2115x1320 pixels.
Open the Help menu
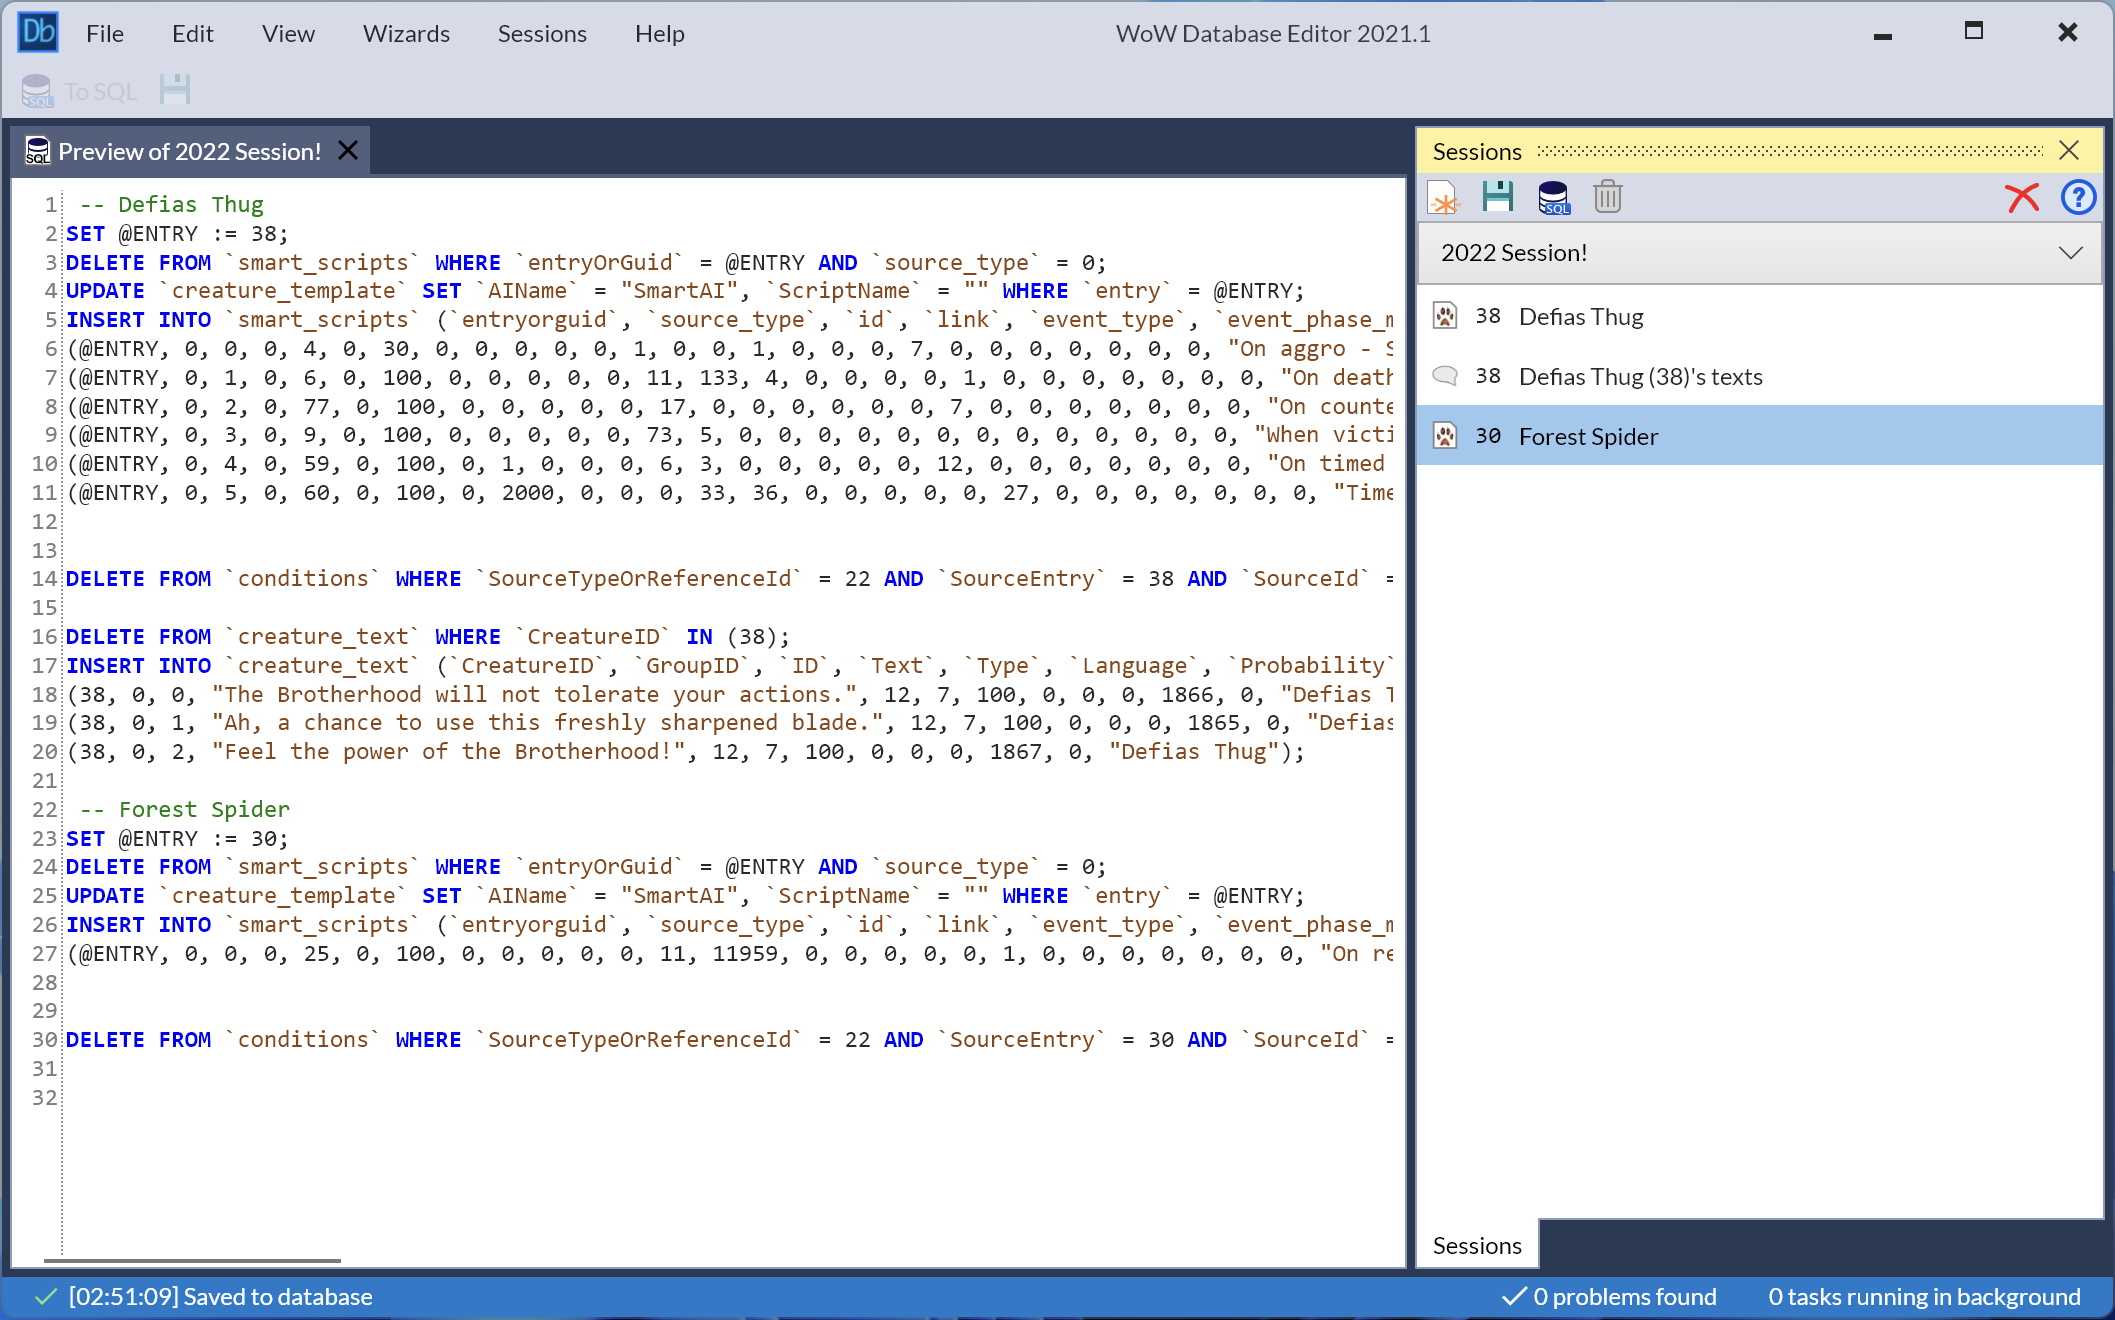[x=659, y=33]
